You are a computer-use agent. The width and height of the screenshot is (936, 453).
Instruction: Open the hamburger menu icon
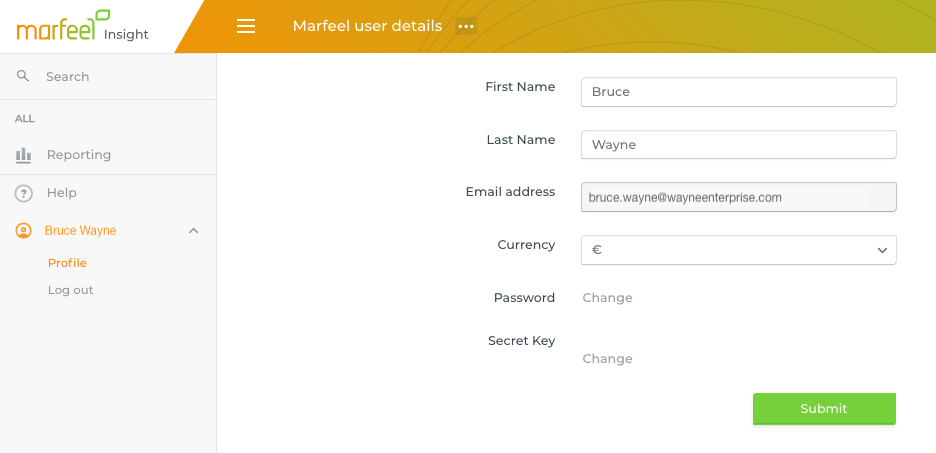coord(246,26)
